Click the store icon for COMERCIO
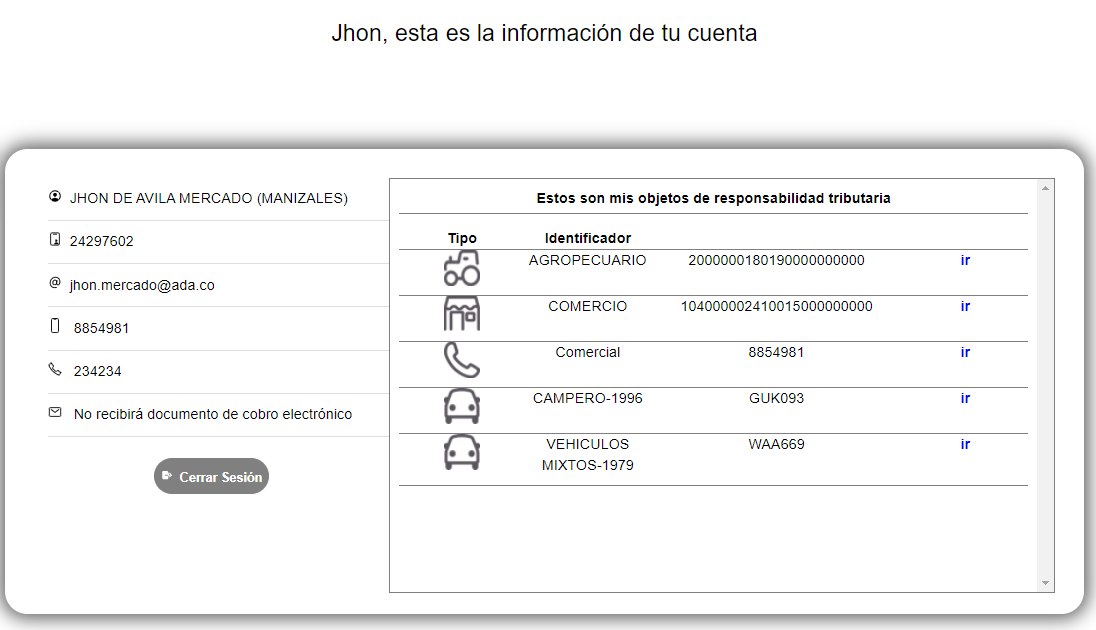 tap(462, 314)
